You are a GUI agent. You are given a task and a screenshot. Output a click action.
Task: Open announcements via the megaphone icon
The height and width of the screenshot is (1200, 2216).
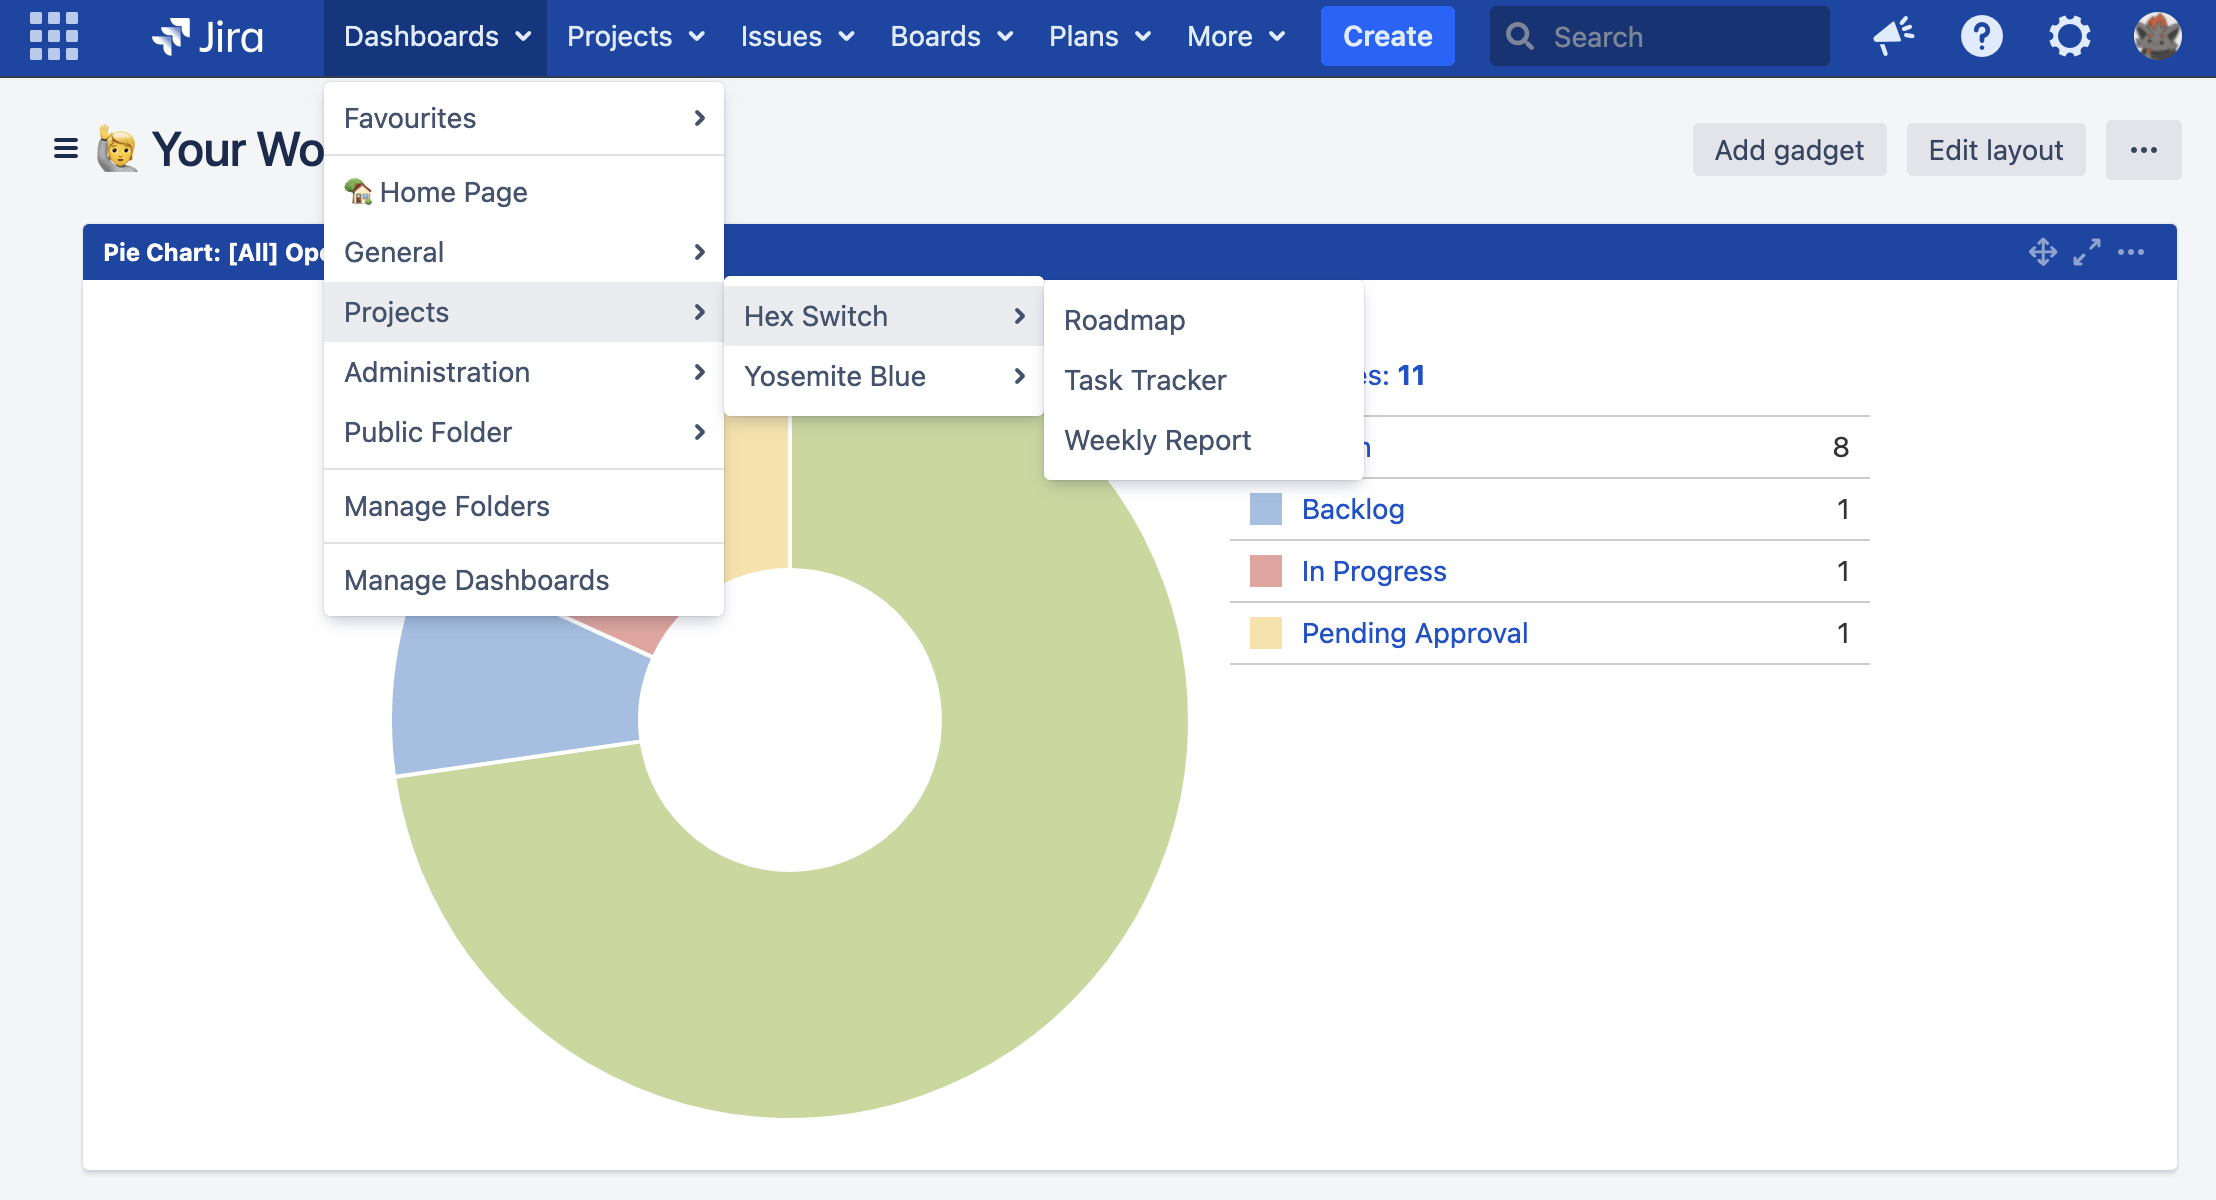(1895, 36)
